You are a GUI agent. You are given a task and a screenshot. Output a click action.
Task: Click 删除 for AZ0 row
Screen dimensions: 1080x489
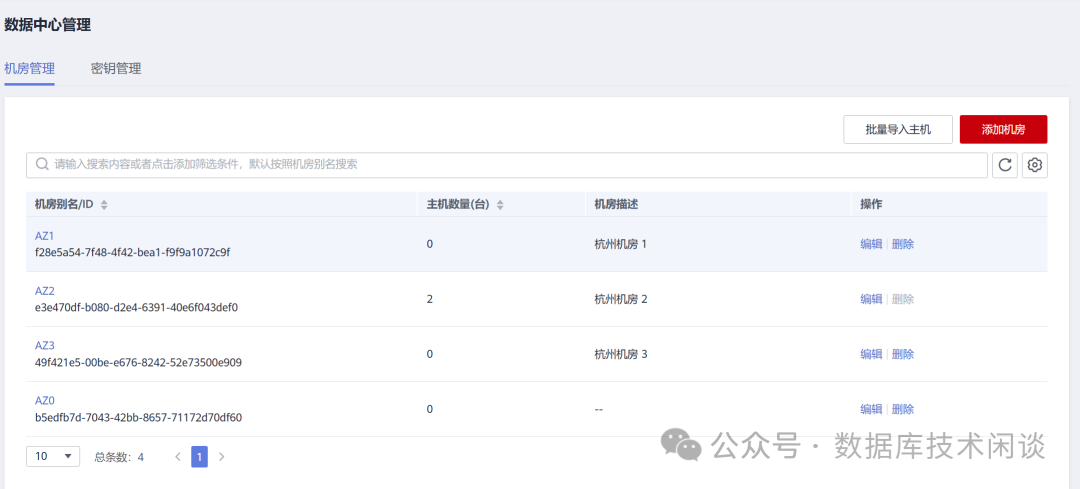[x=903, y=409]
